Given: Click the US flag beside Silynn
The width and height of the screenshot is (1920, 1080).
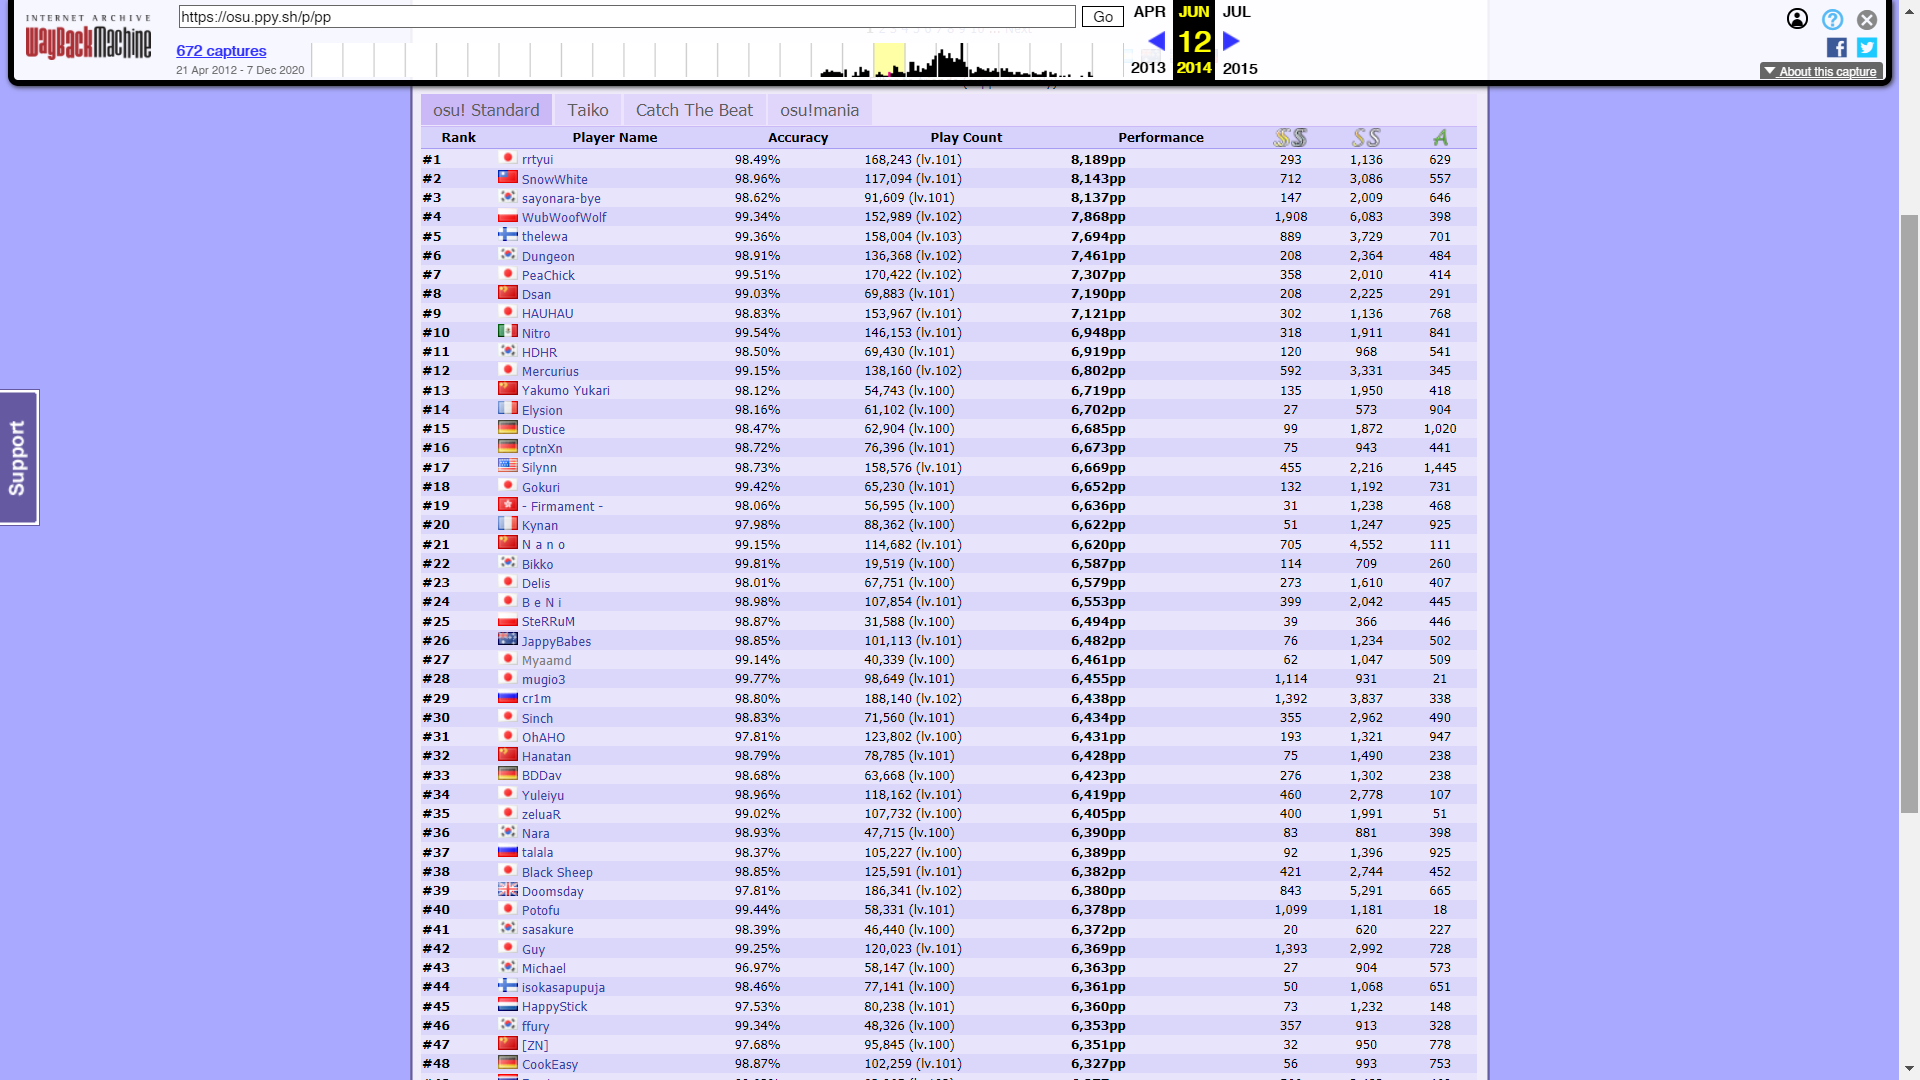Looking at the screenshot, I should tap(508, 466).
